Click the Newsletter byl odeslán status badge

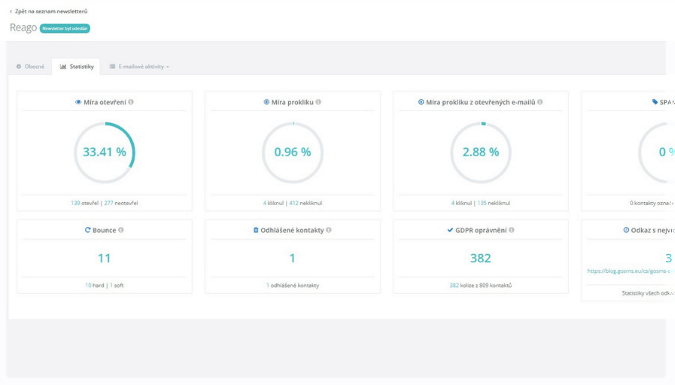(65, 28)
